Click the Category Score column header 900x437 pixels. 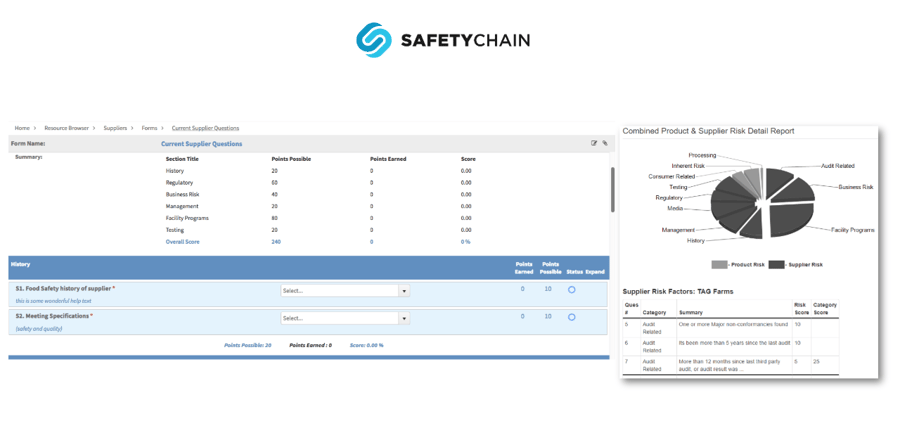coord(825,309)
